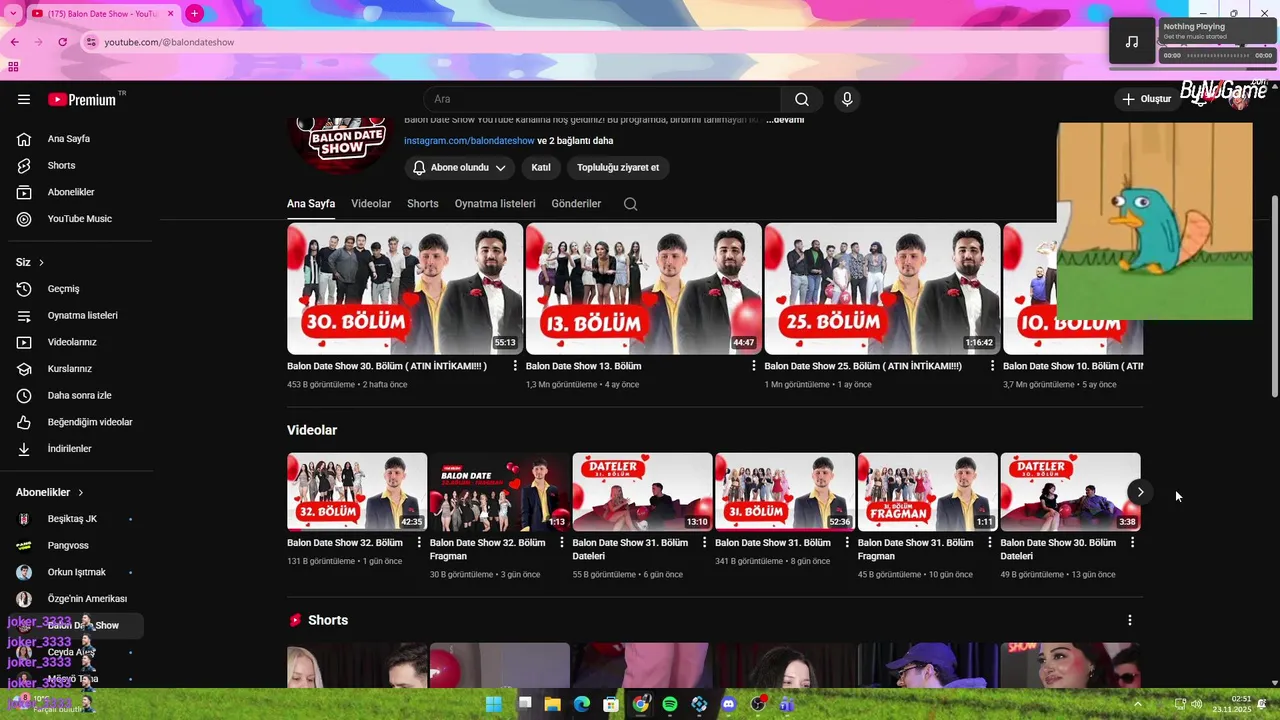1280x720 pixels.
Task: Click the Katıl button
Action: [x=541, y=168]
